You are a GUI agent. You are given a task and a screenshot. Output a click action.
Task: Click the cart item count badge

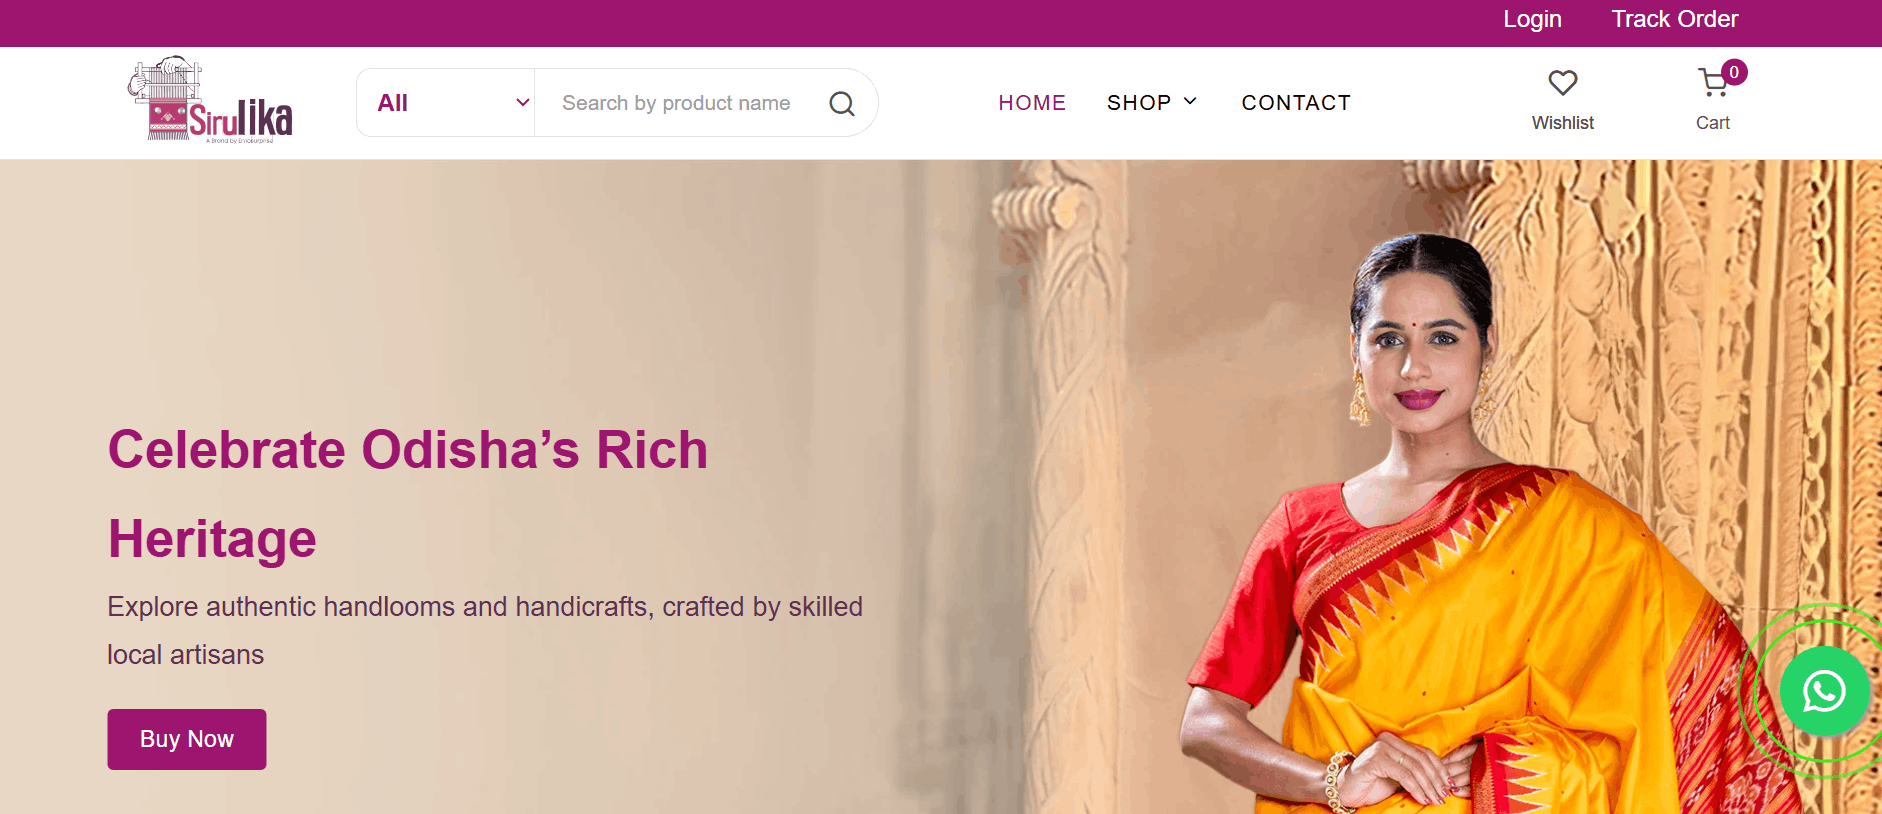click(1734, 72)
